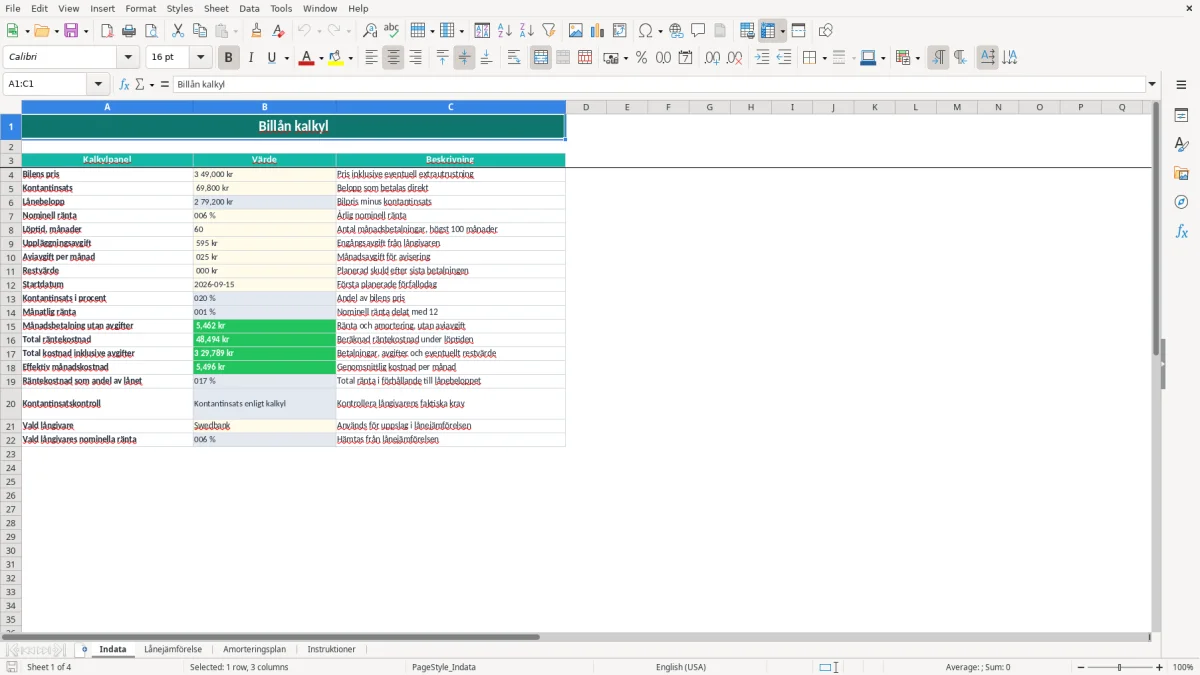Open the Data menu
The width and height of the screenshot is (1200, 675).
coord(249,8)
